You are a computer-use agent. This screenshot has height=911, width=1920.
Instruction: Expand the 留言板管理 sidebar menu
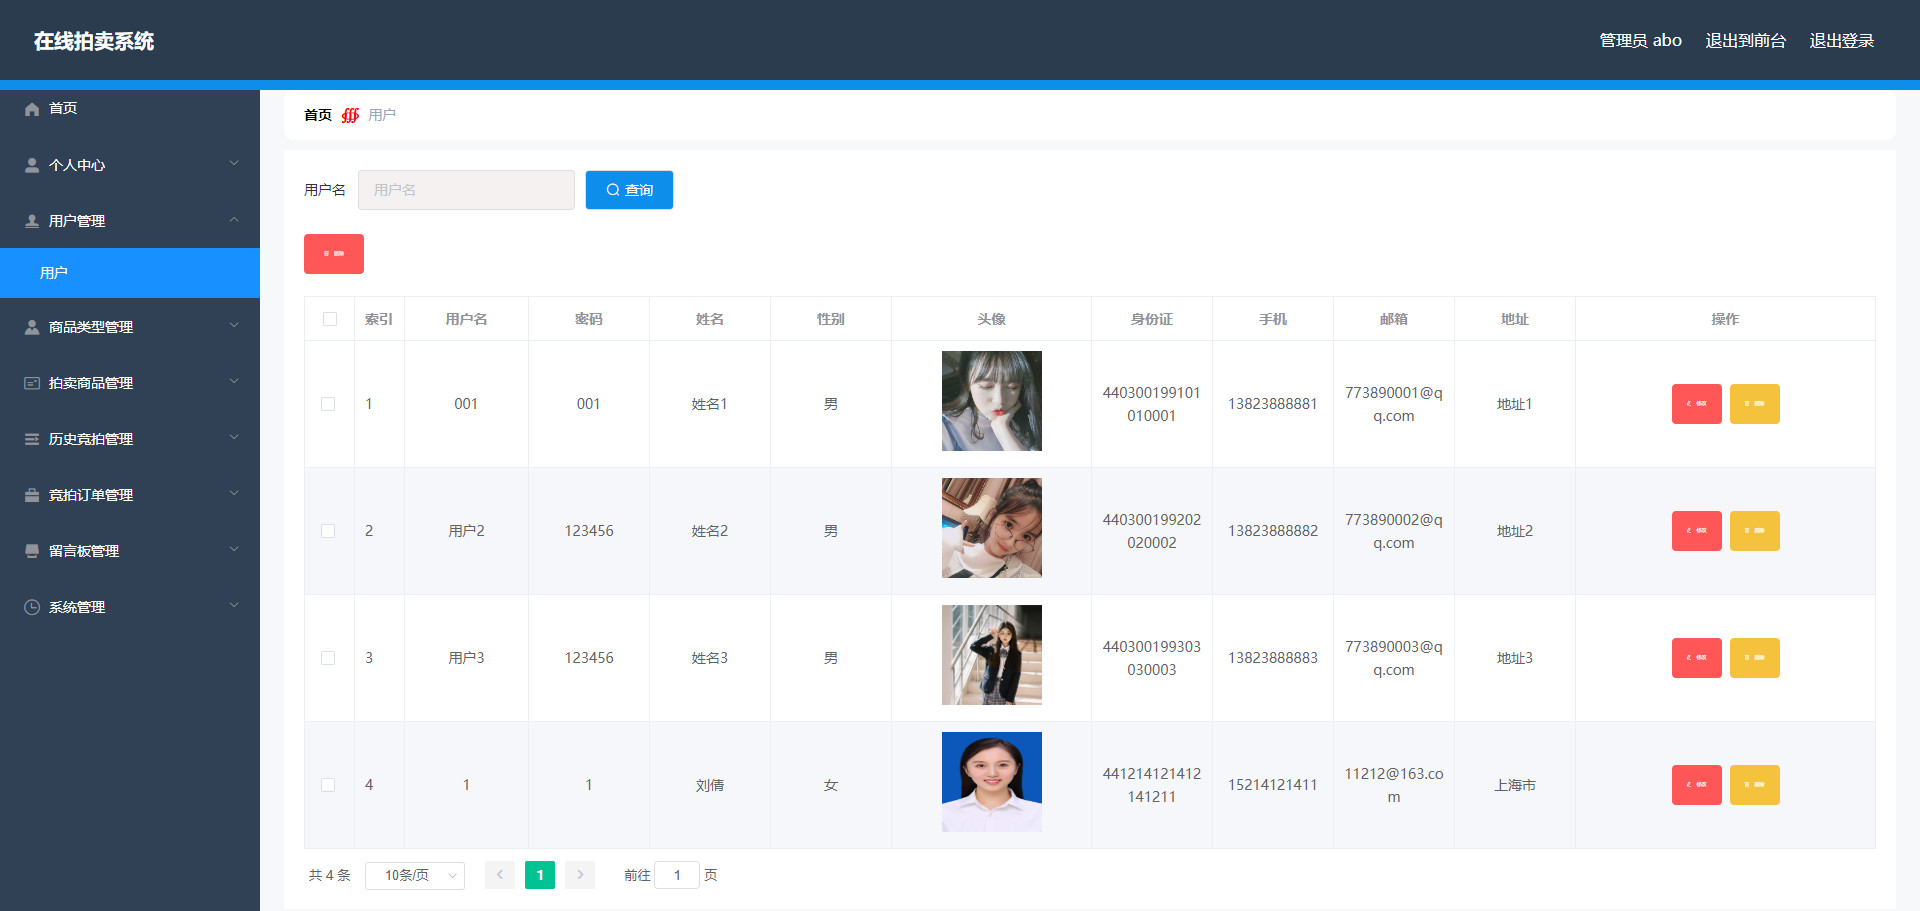coord(130,551)
